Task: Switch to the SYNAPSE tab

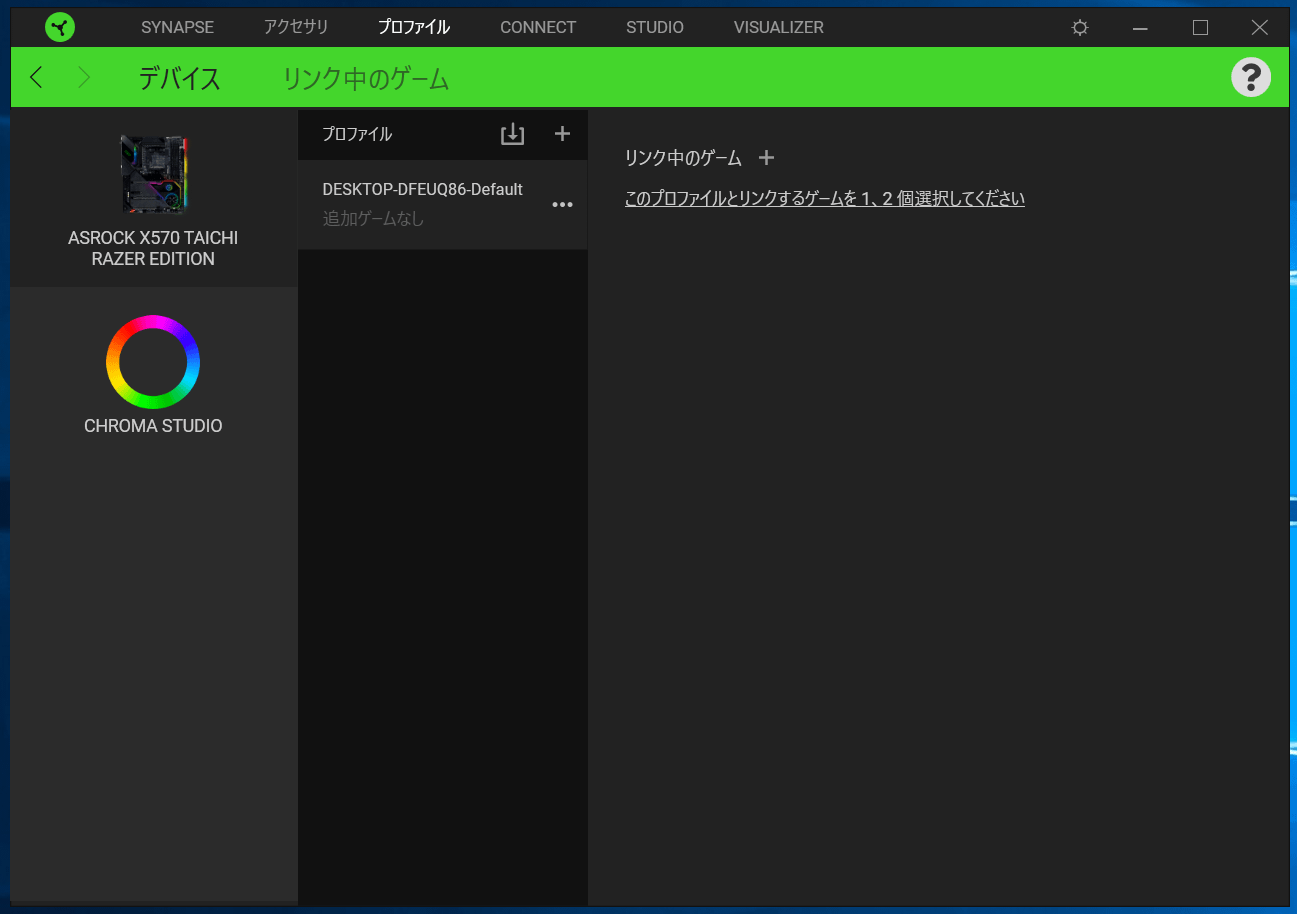Action: coord(177,27)
